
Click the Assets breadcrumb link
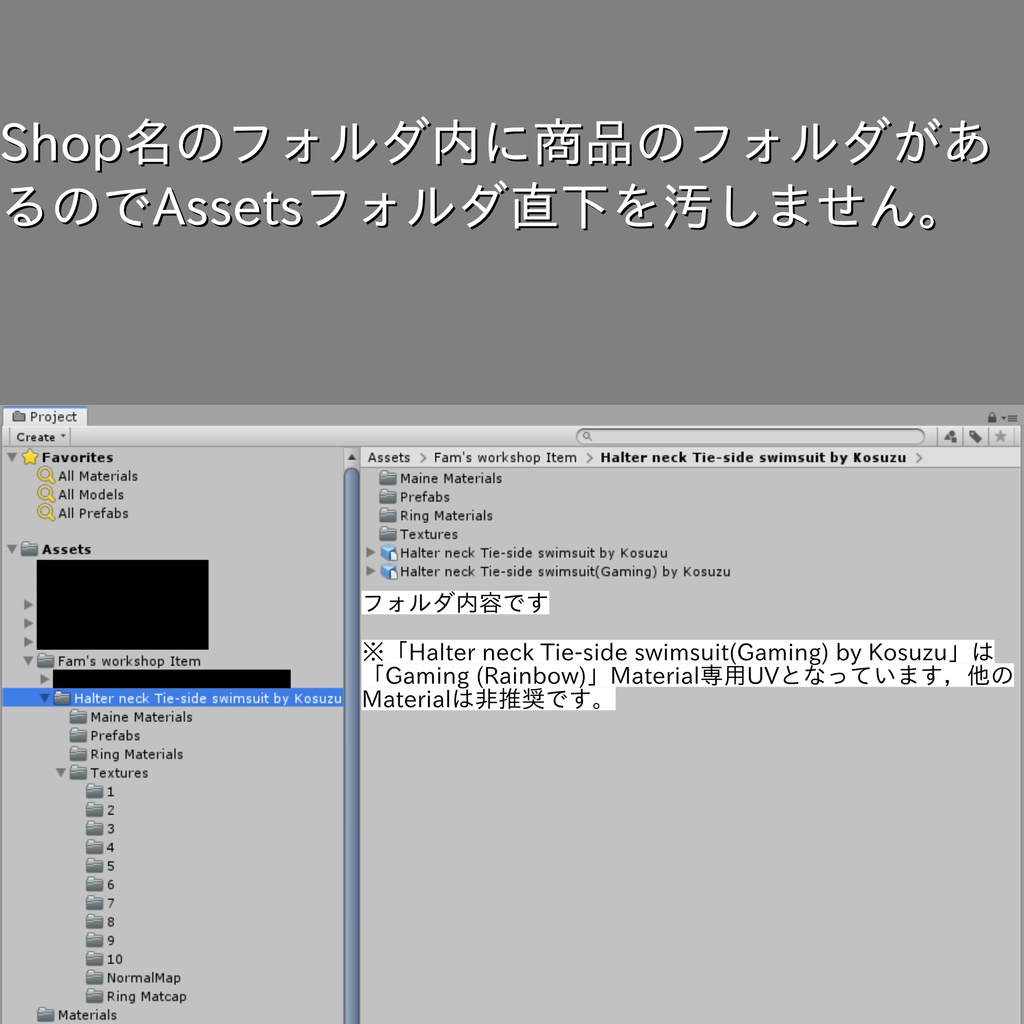pos(388,457)
